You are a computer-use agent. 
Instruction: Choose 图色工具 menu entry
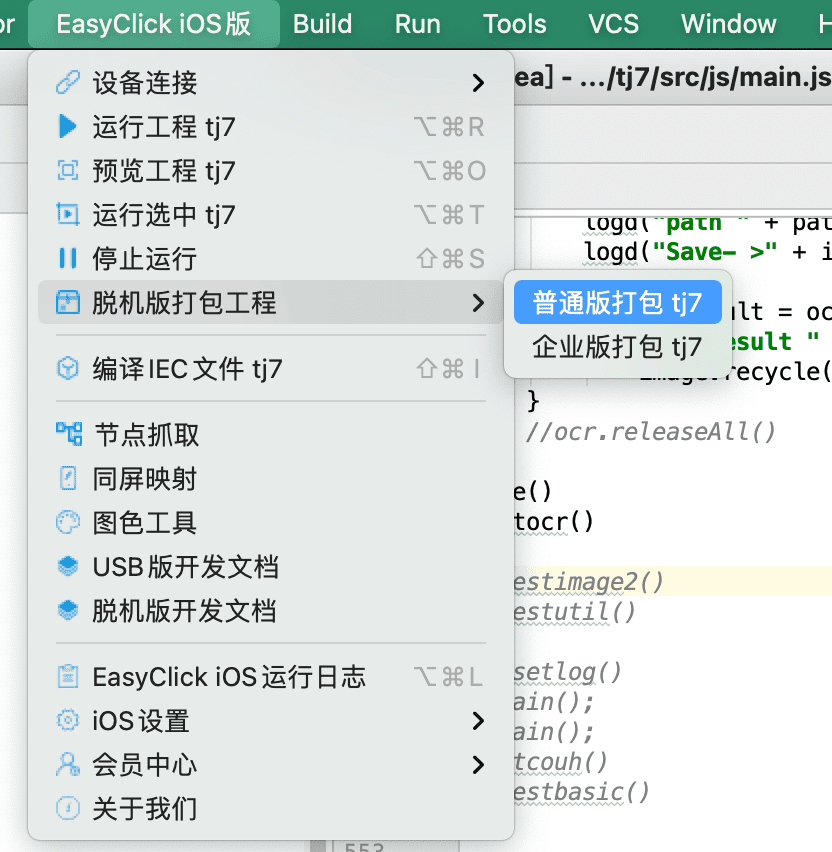(271, 523)
